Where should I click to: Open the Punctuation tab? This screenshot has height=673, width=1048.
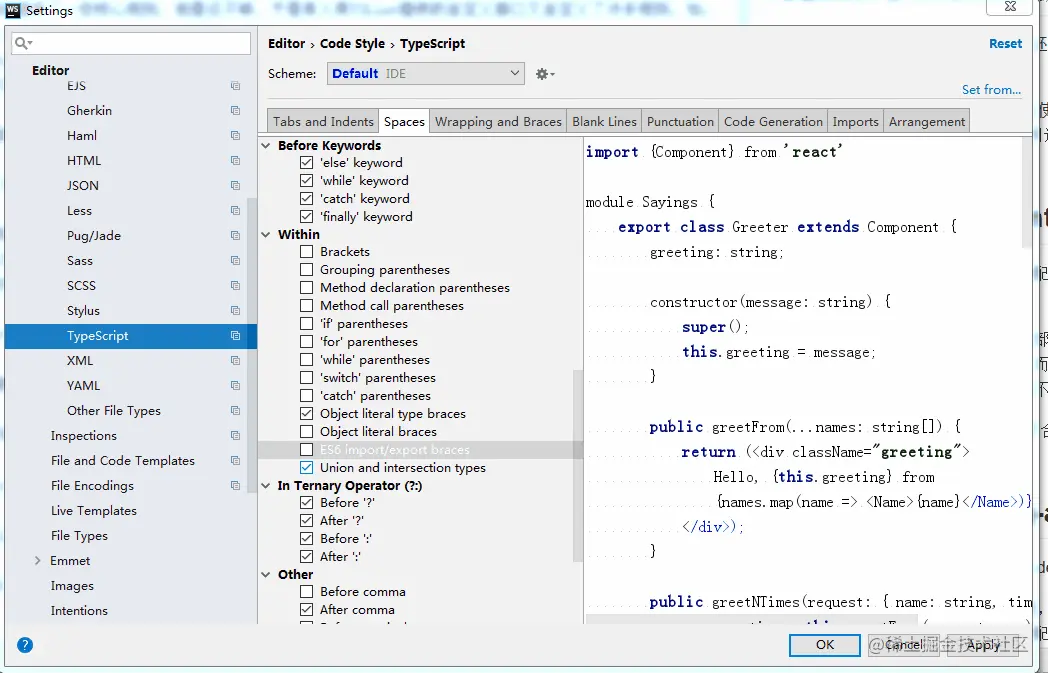680,120
